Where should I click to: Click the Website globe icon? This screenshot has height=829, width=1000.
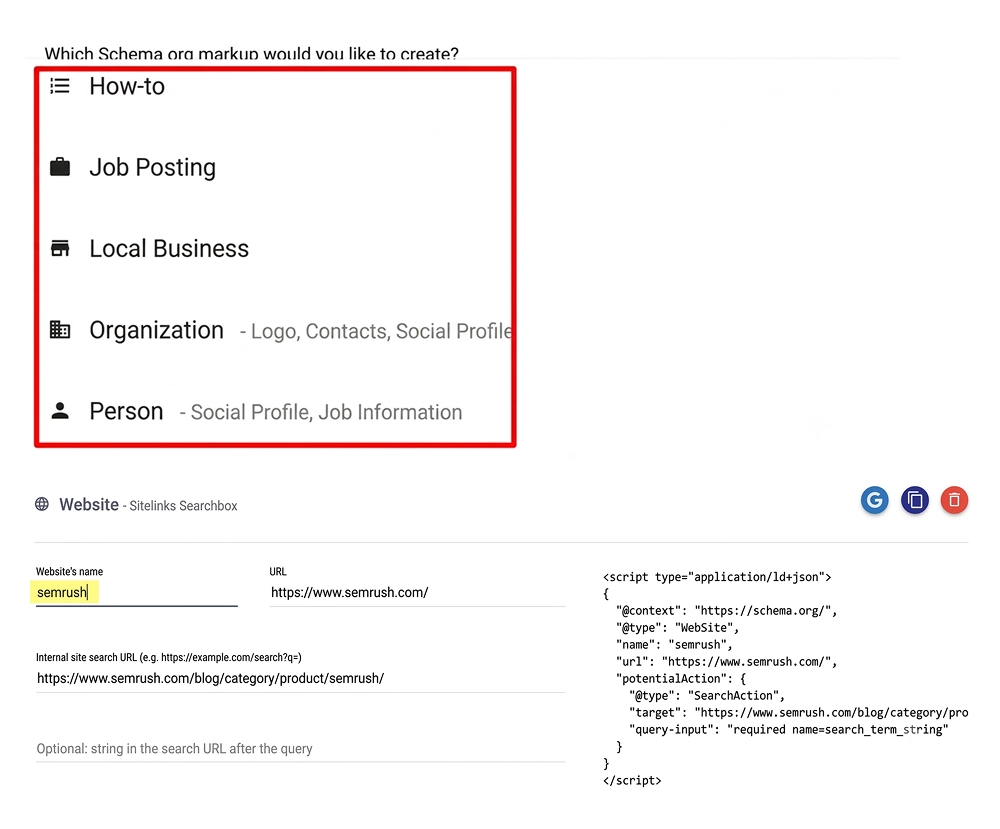[42, 504]
